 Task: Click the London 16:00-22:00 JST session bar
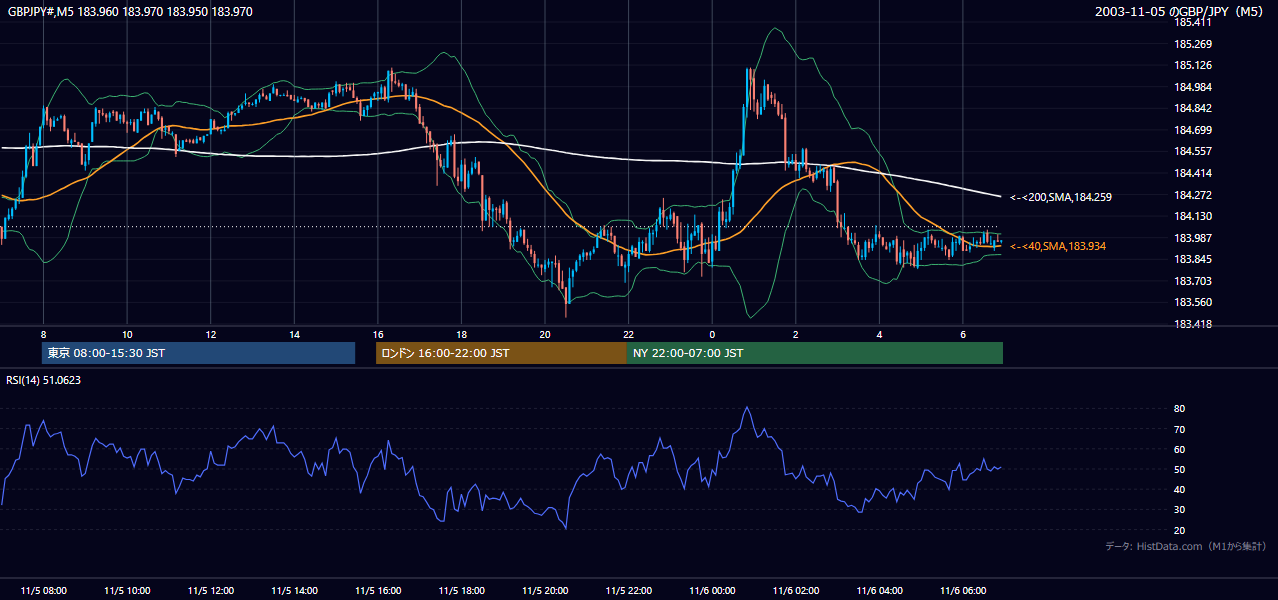[501, 353]
